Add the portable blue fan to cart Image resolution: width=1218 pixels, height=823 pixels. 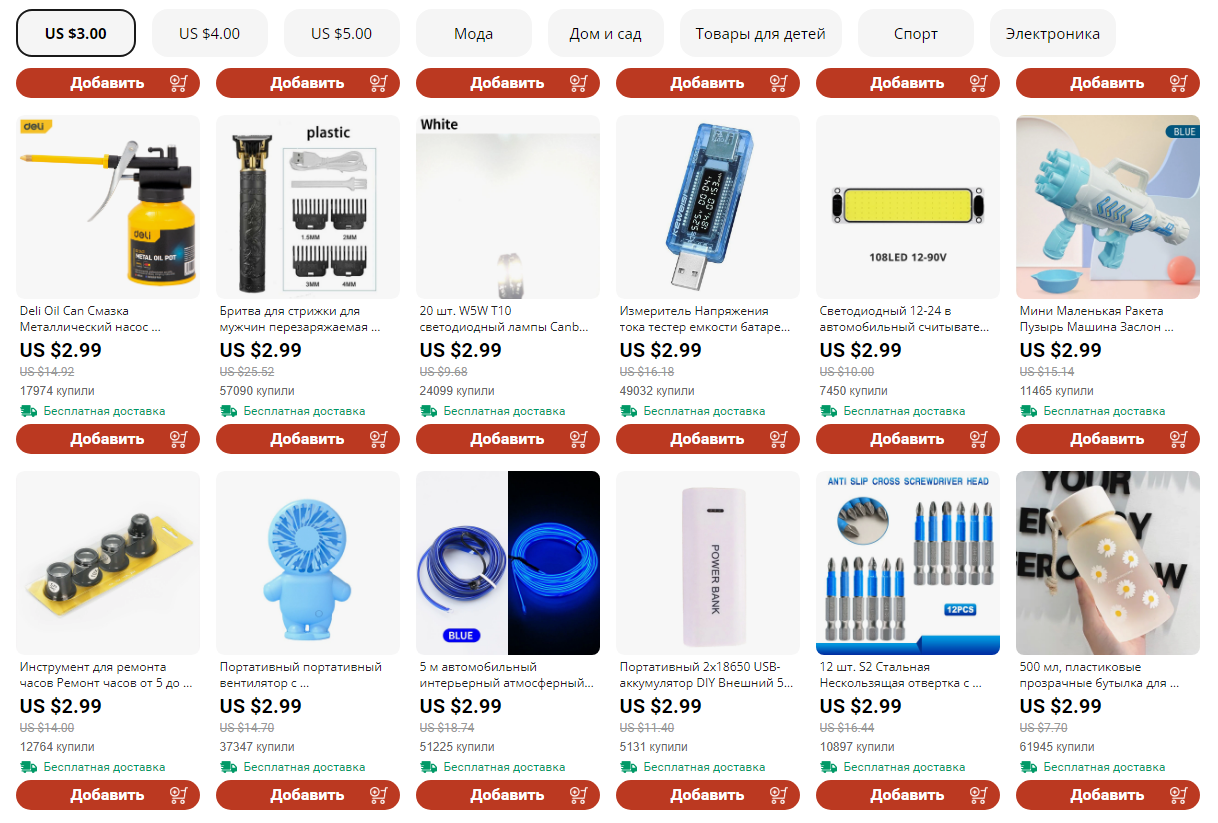pyautogui.click(x=308, y=795)
